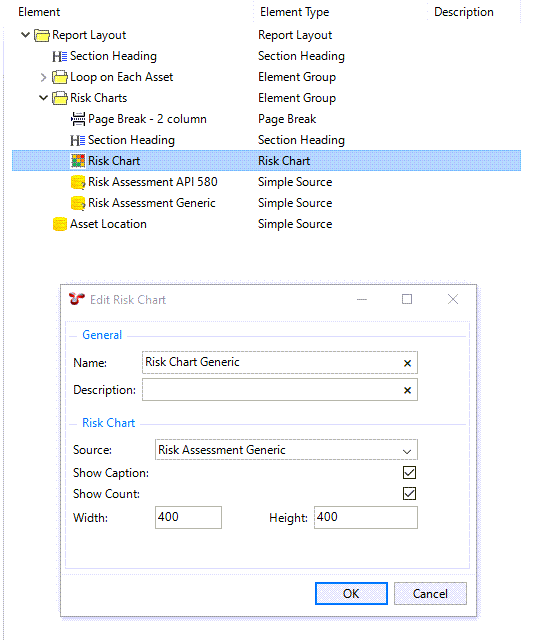The width and height of the screenshot is (535, 640).
Task: Click the colored Risk Chart grid icon
Action: pos(78,161)
